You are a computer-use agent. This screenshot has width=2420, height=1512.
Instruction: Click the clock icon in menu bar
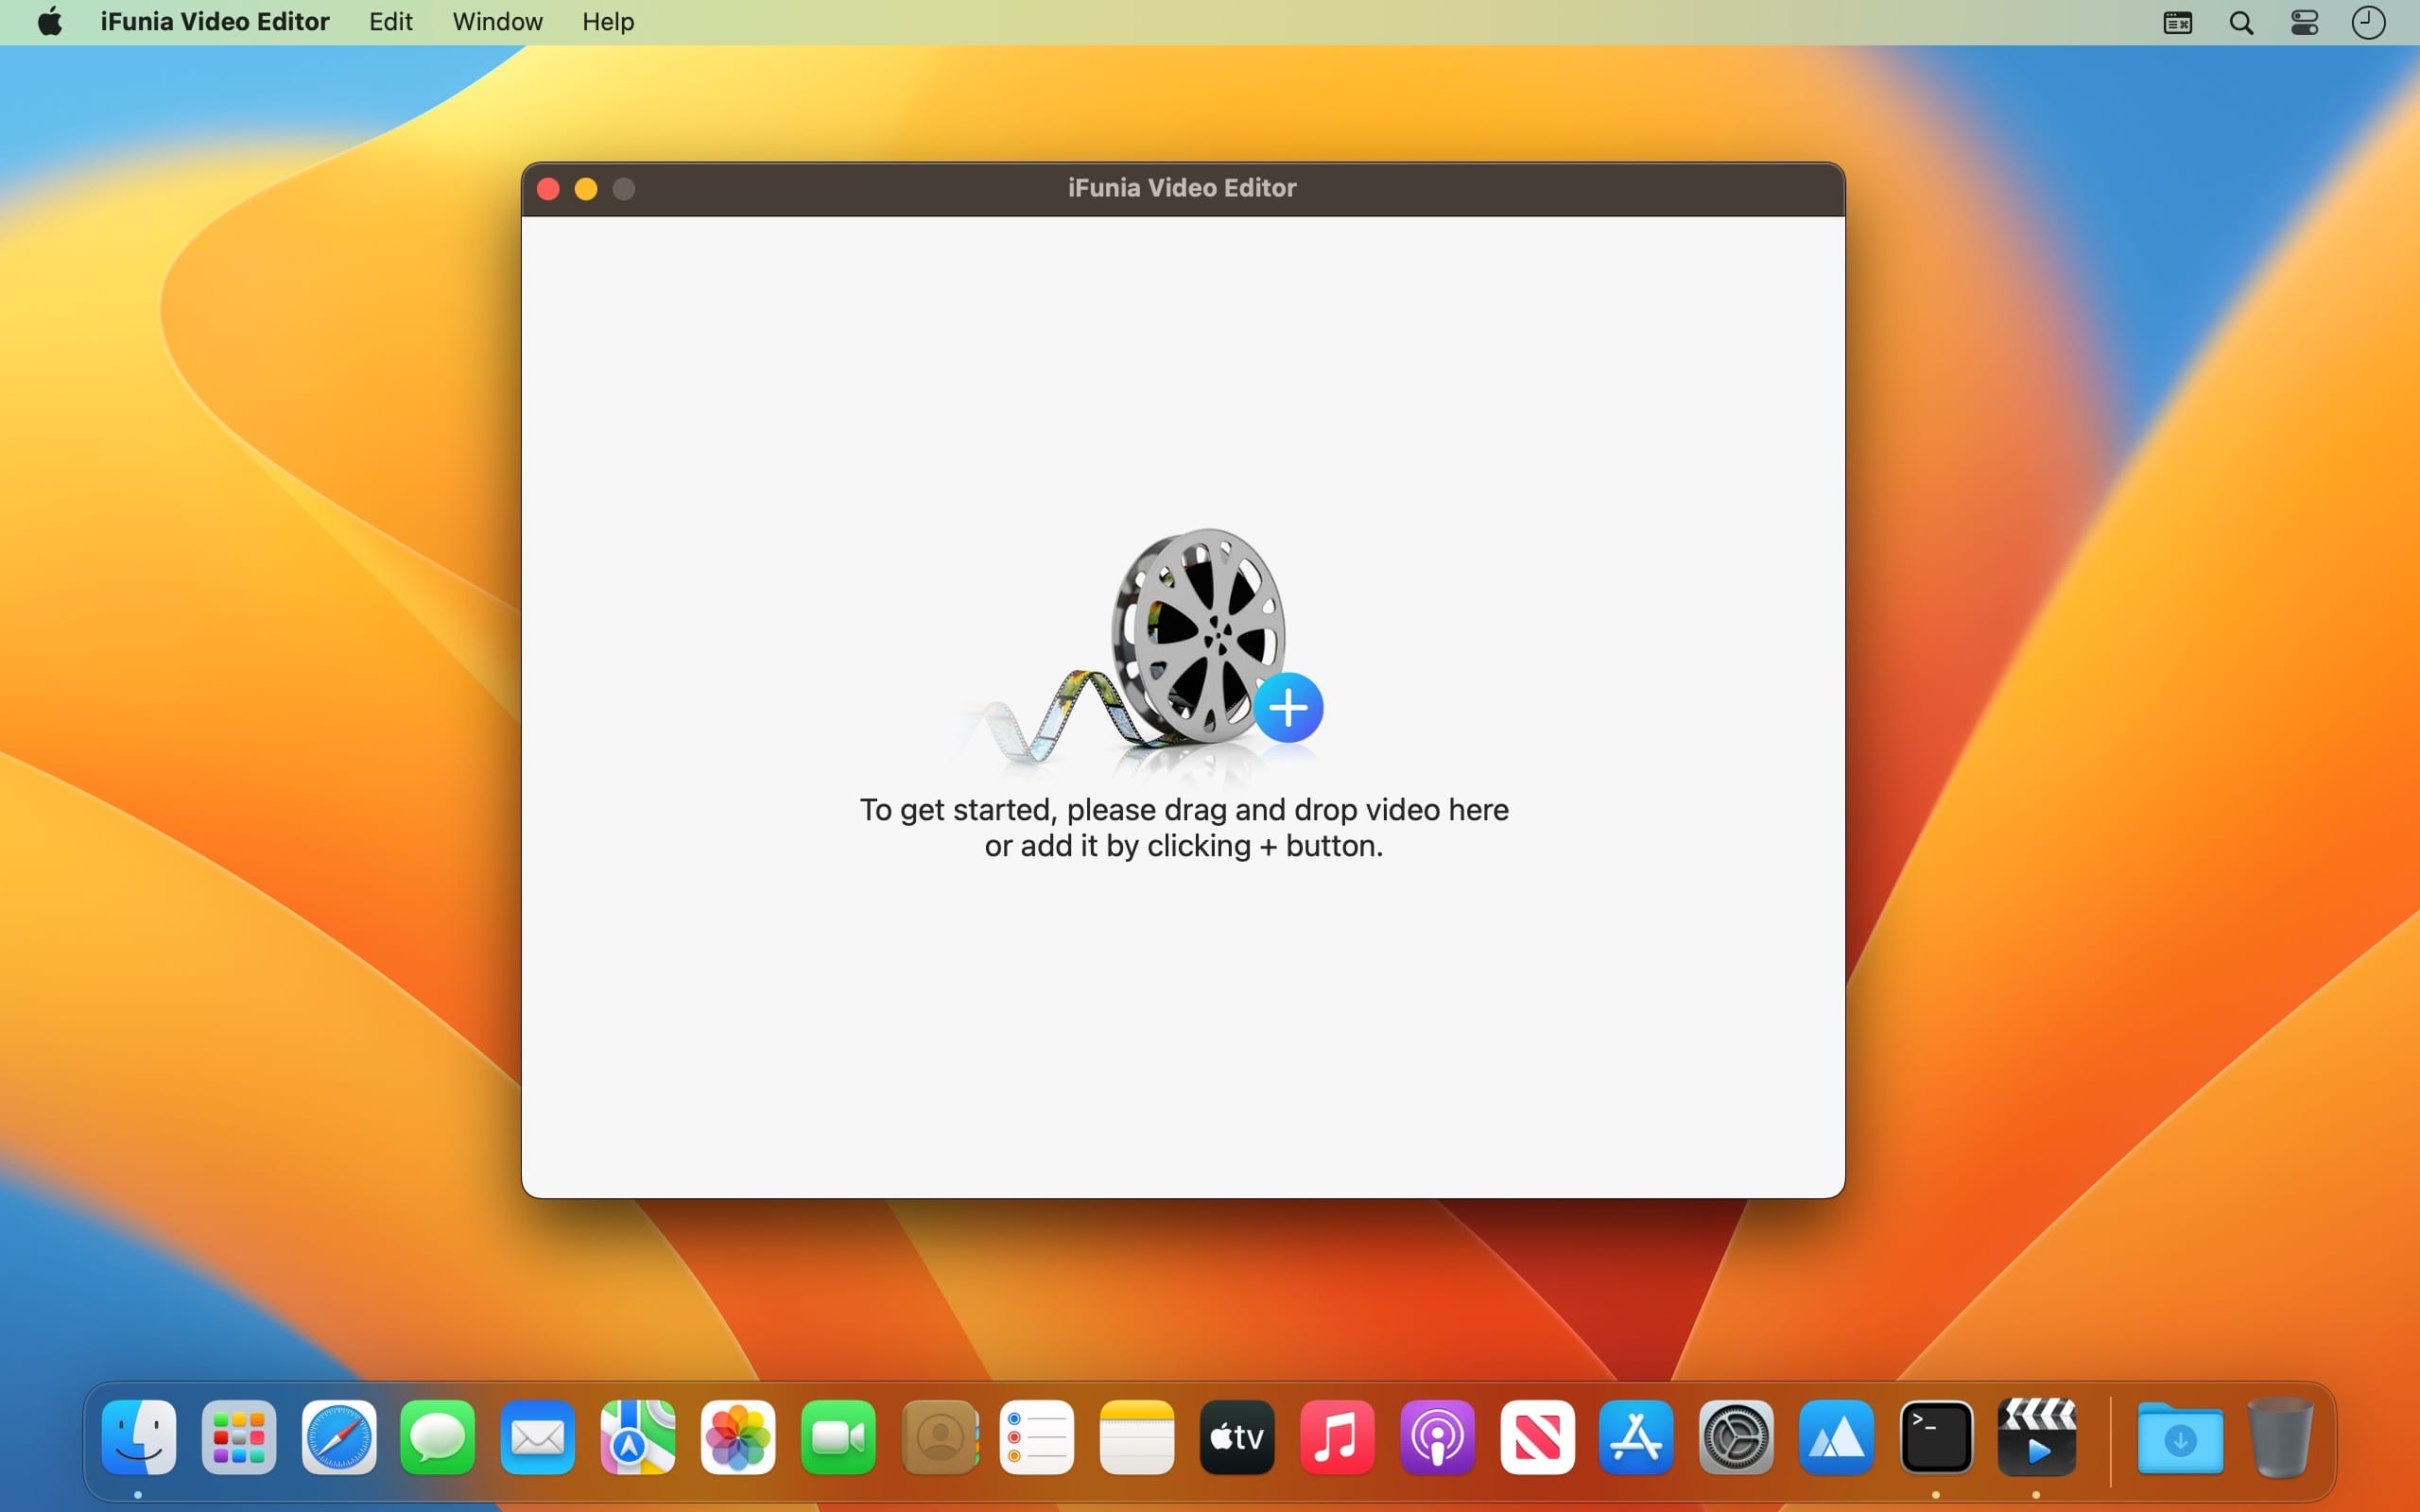(2368, 23)
